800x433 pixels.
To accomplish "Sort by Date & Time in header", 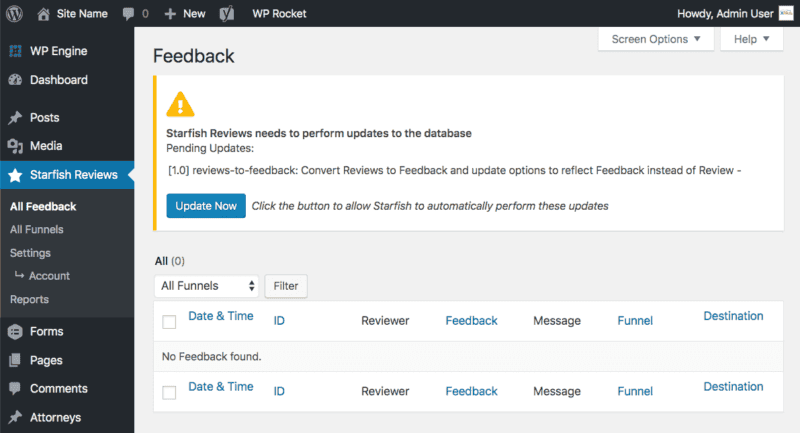I will 221,316.
